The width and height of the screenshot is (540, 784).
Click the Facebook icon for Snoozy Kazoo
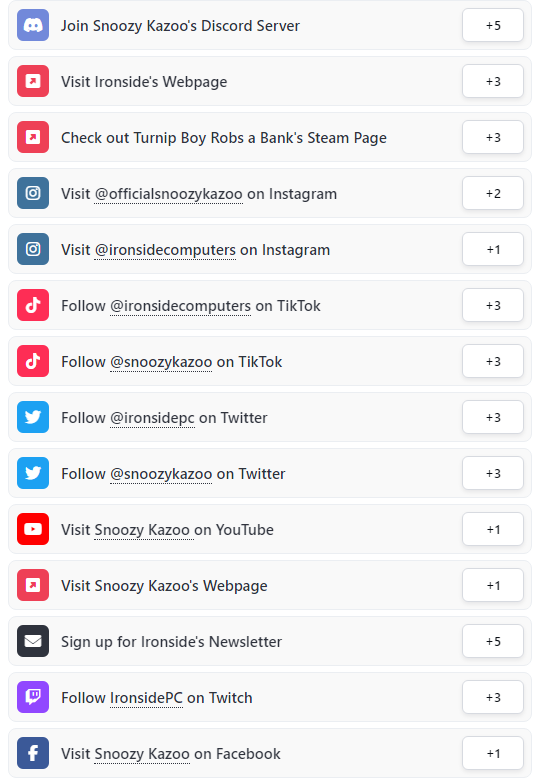tap(33, 753)
